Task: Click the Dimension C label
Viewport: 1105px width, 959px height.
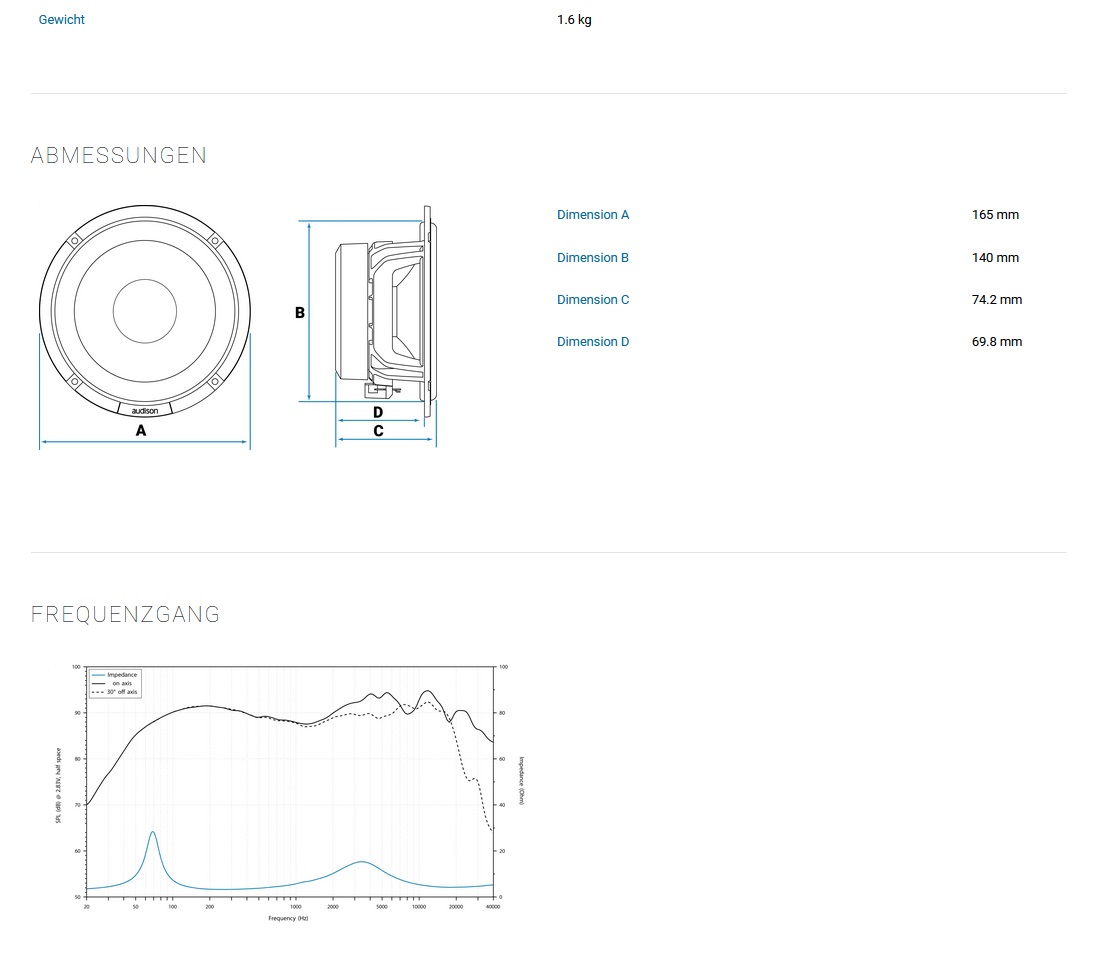Action: pos(593,300)
